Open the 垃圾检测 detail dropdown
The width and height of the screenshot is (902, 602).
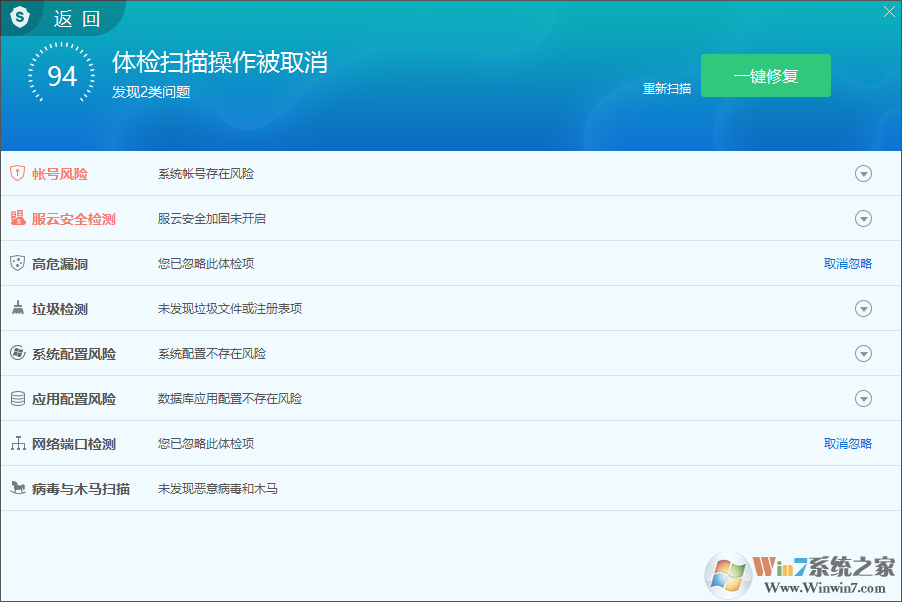863,308
